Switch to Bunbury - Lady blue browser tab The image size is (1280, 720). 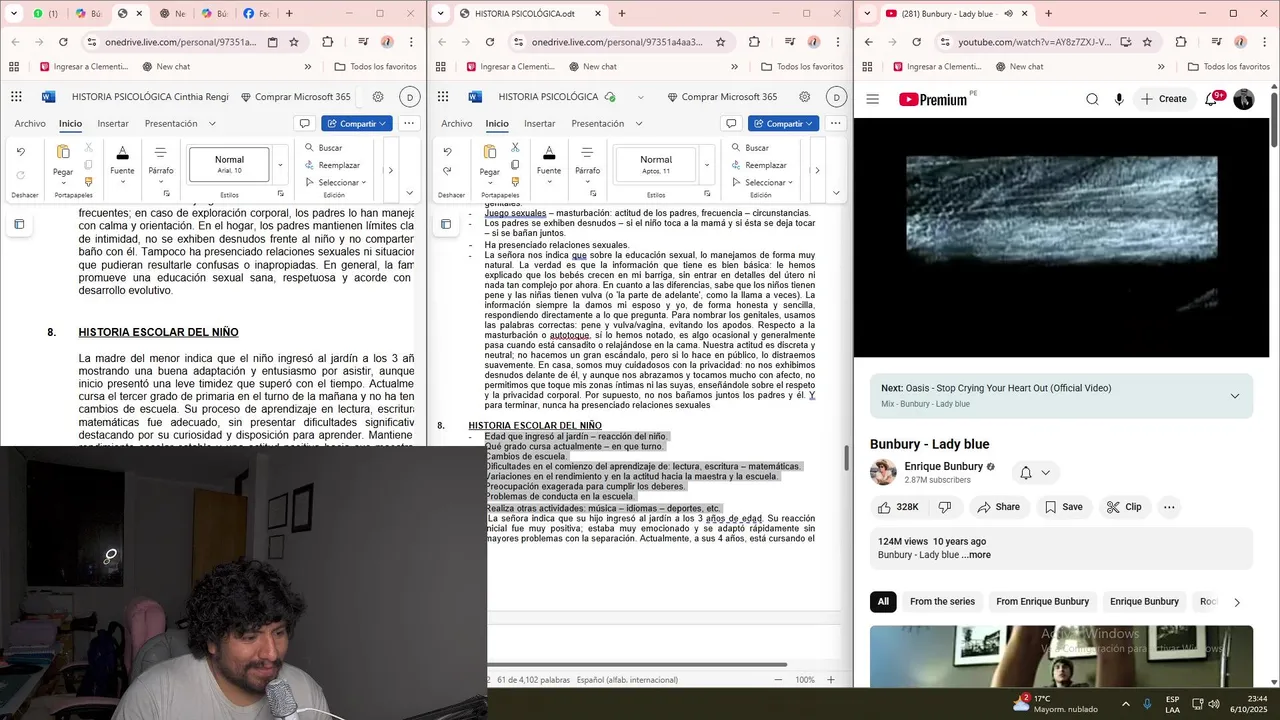pos(948,14)
